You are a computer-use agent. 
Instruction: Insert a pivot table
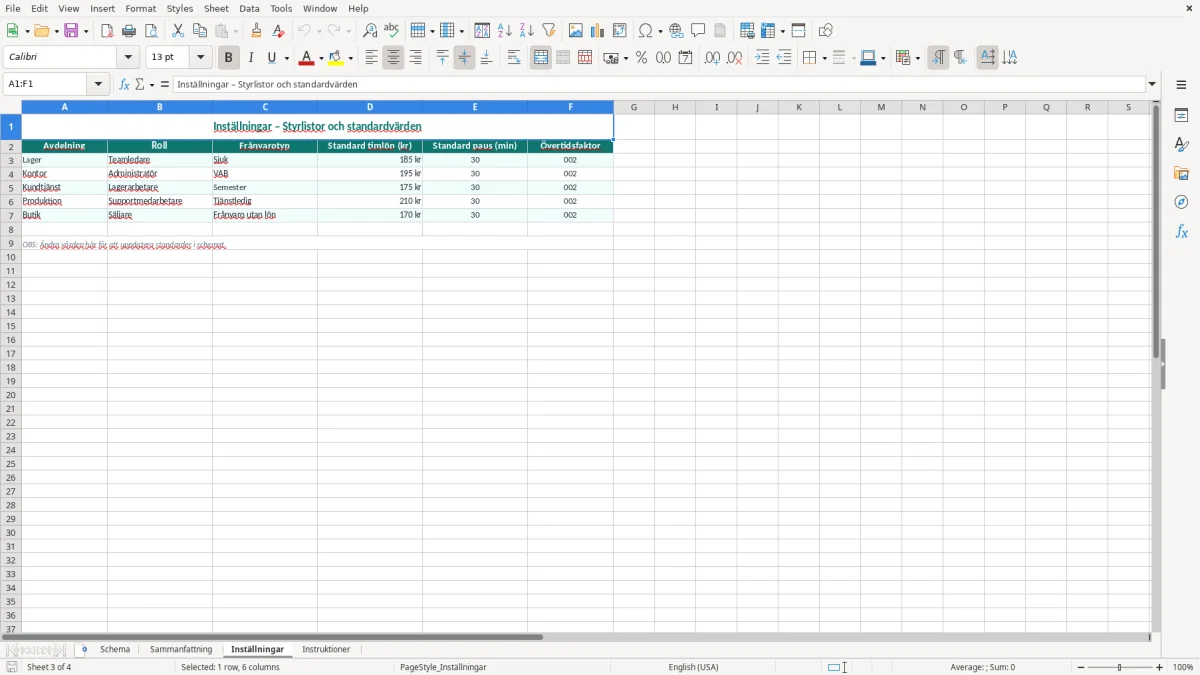[620, 31]
